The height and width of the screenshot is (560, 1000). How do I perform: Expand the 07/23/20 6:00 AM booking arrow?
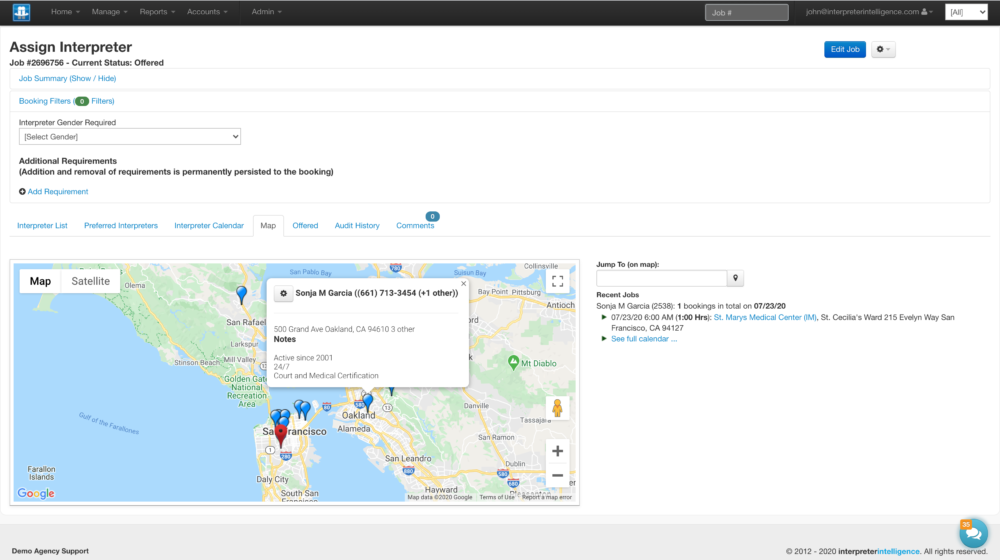pos(604,317)
